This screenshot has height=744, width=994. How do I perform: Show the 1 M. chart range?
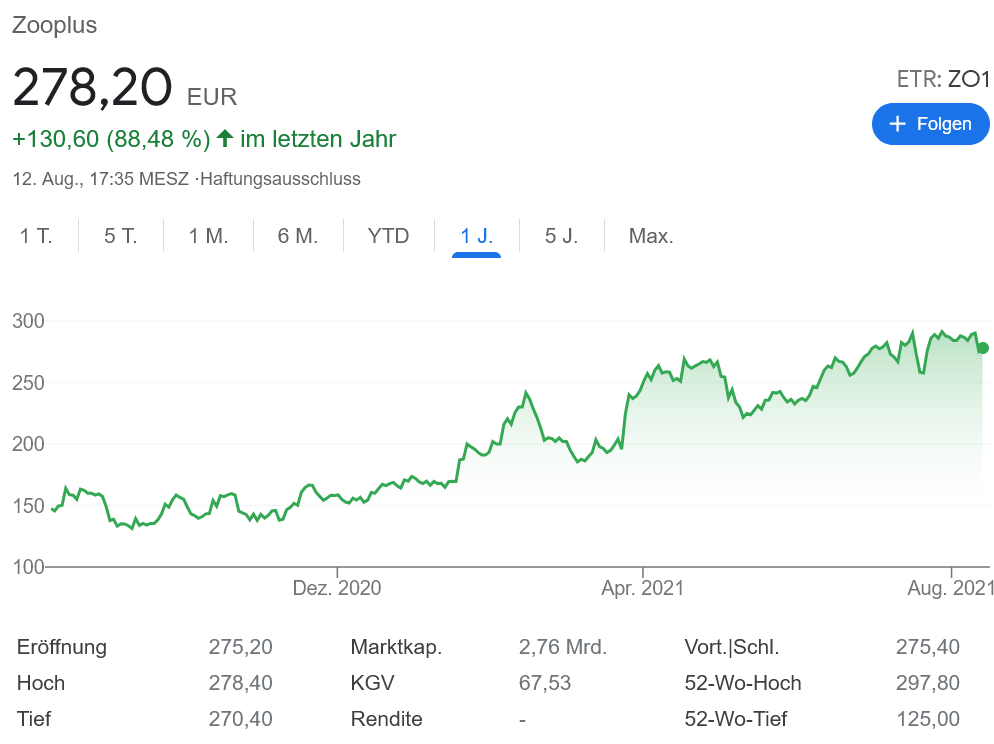208,237
